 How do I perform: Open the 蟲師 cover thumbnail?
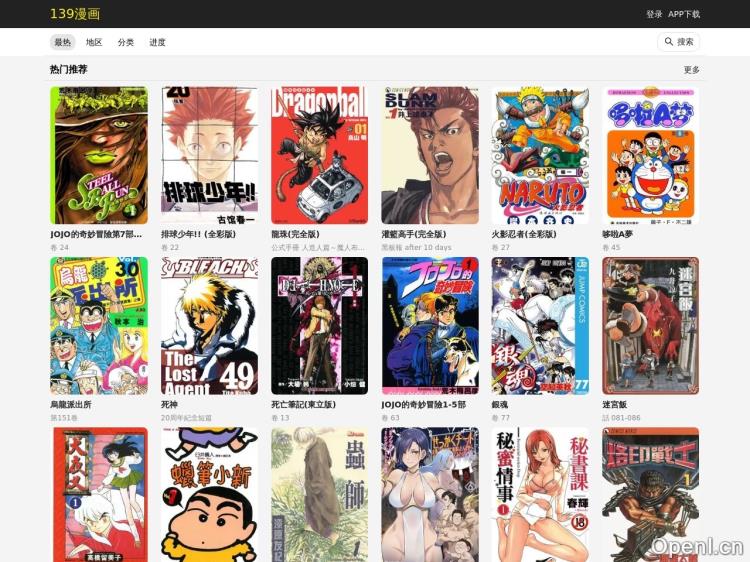click(320, 495)
